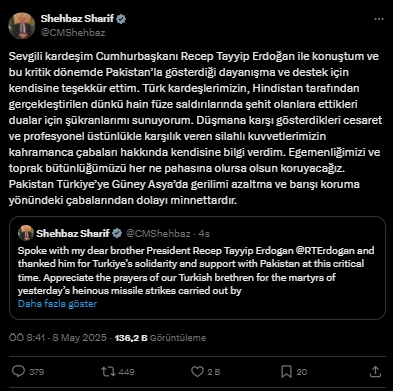This screenshot has height=391, width=393.
Task: Click the retweet arrows icon
Action: point(108,371)
